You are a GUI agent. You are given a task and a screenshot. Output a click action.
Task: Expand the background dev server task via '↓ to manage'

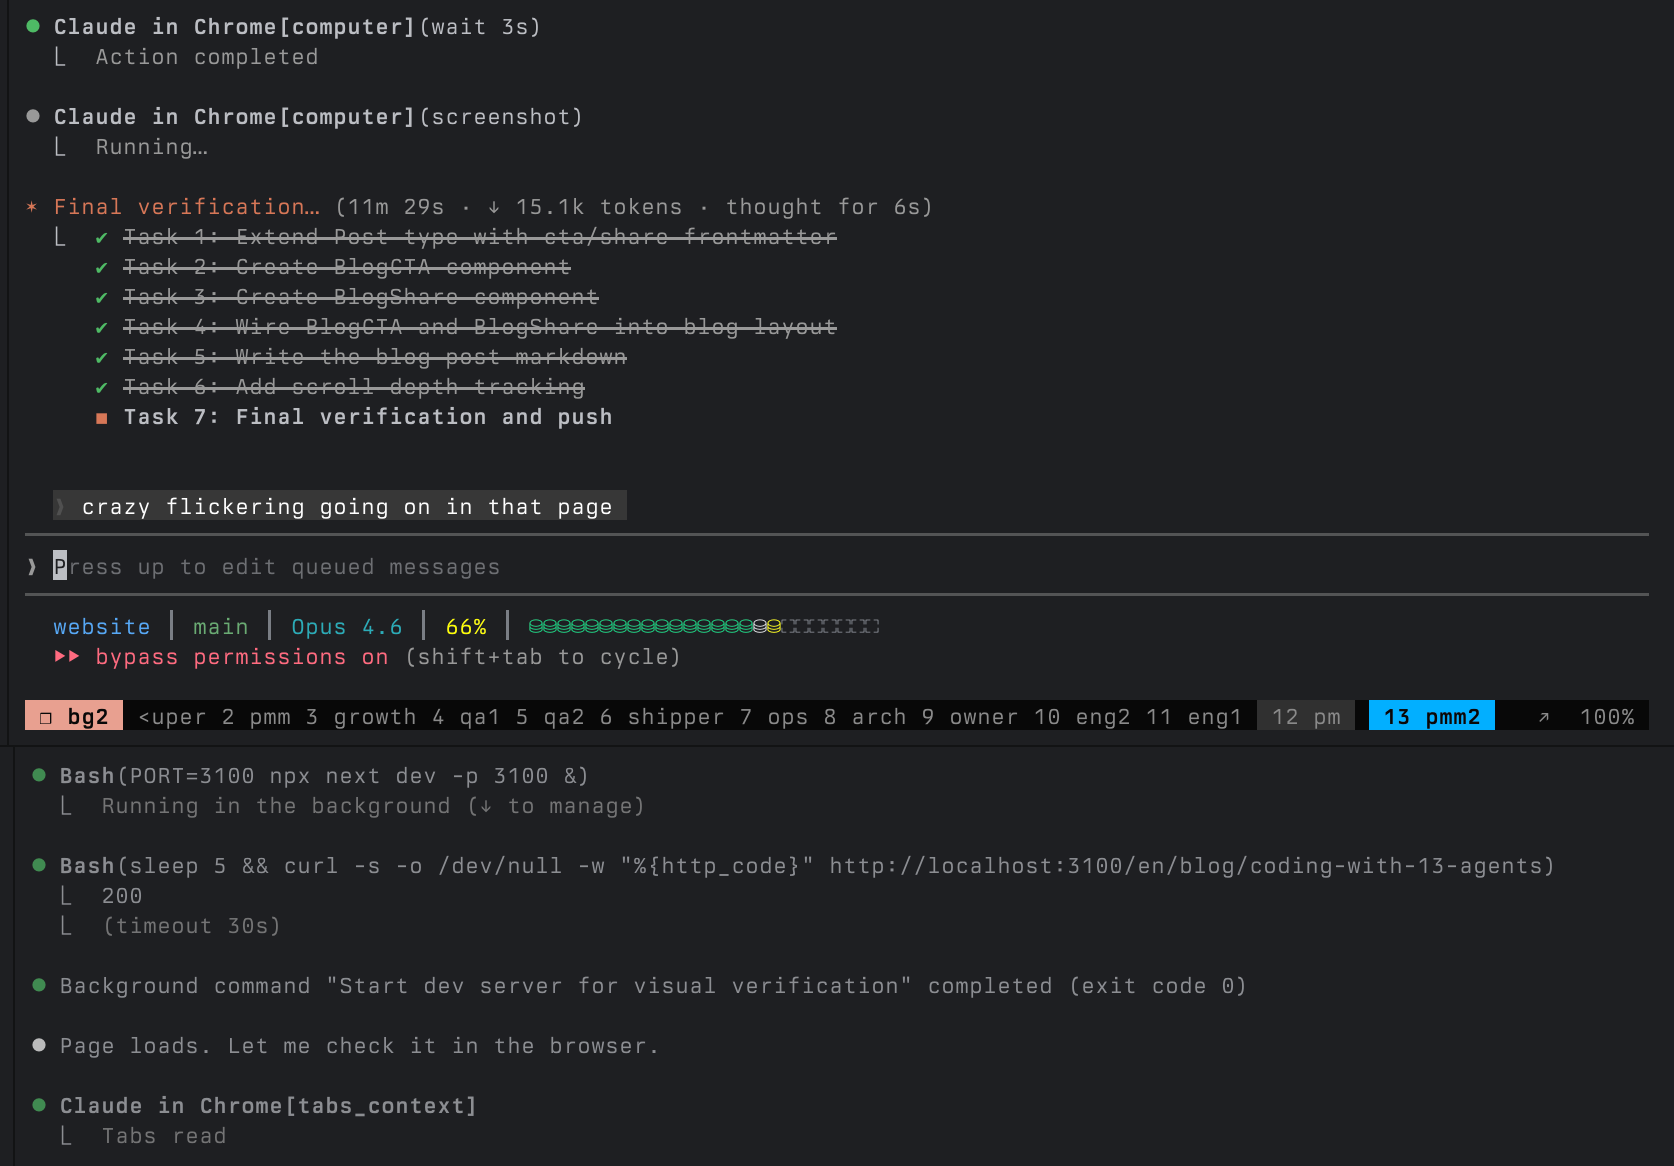pos(556,806)
